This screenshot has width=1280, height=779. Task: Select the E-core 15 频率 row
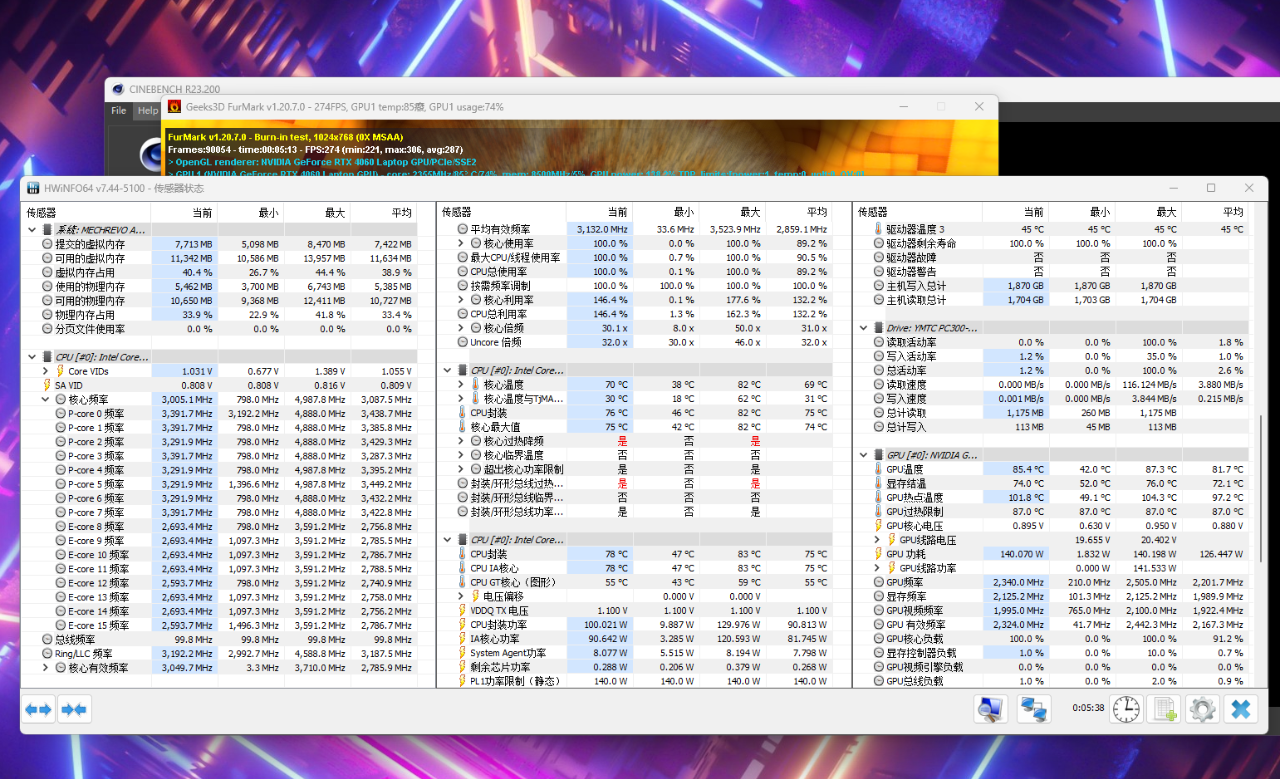[219, 625]
